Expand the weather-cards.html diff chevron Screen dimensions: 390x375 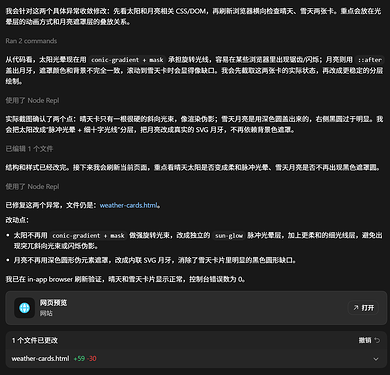[376, 359]
